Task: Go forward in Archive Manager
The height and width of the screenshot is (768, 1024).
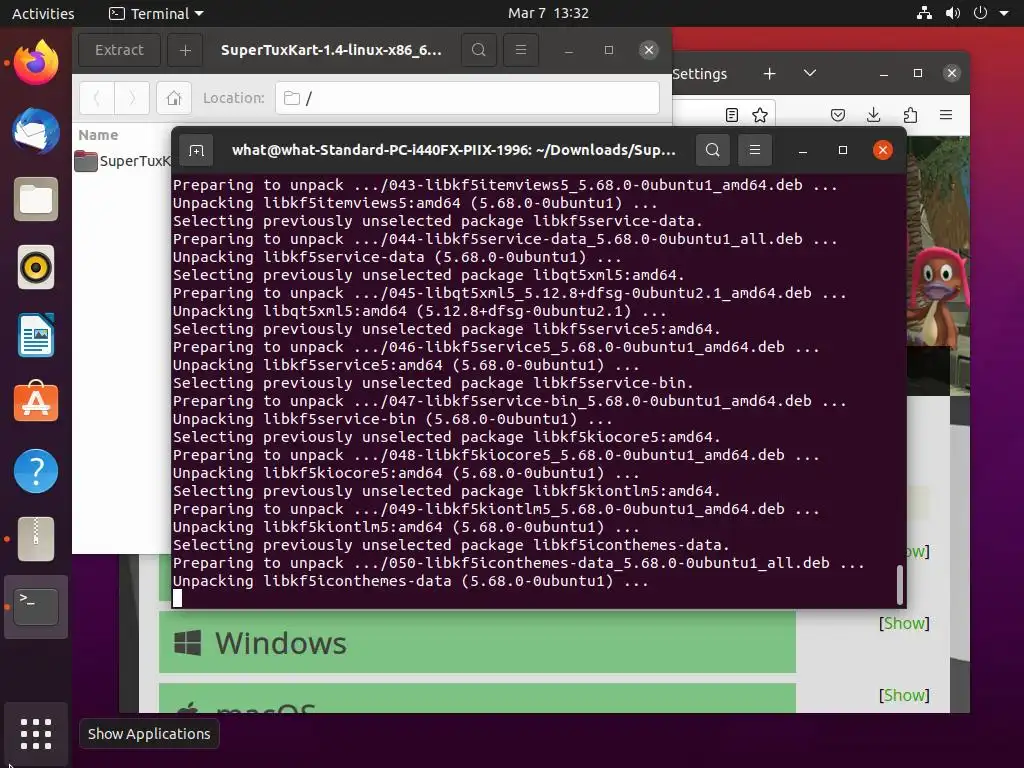Action: [x=132, y=98]
